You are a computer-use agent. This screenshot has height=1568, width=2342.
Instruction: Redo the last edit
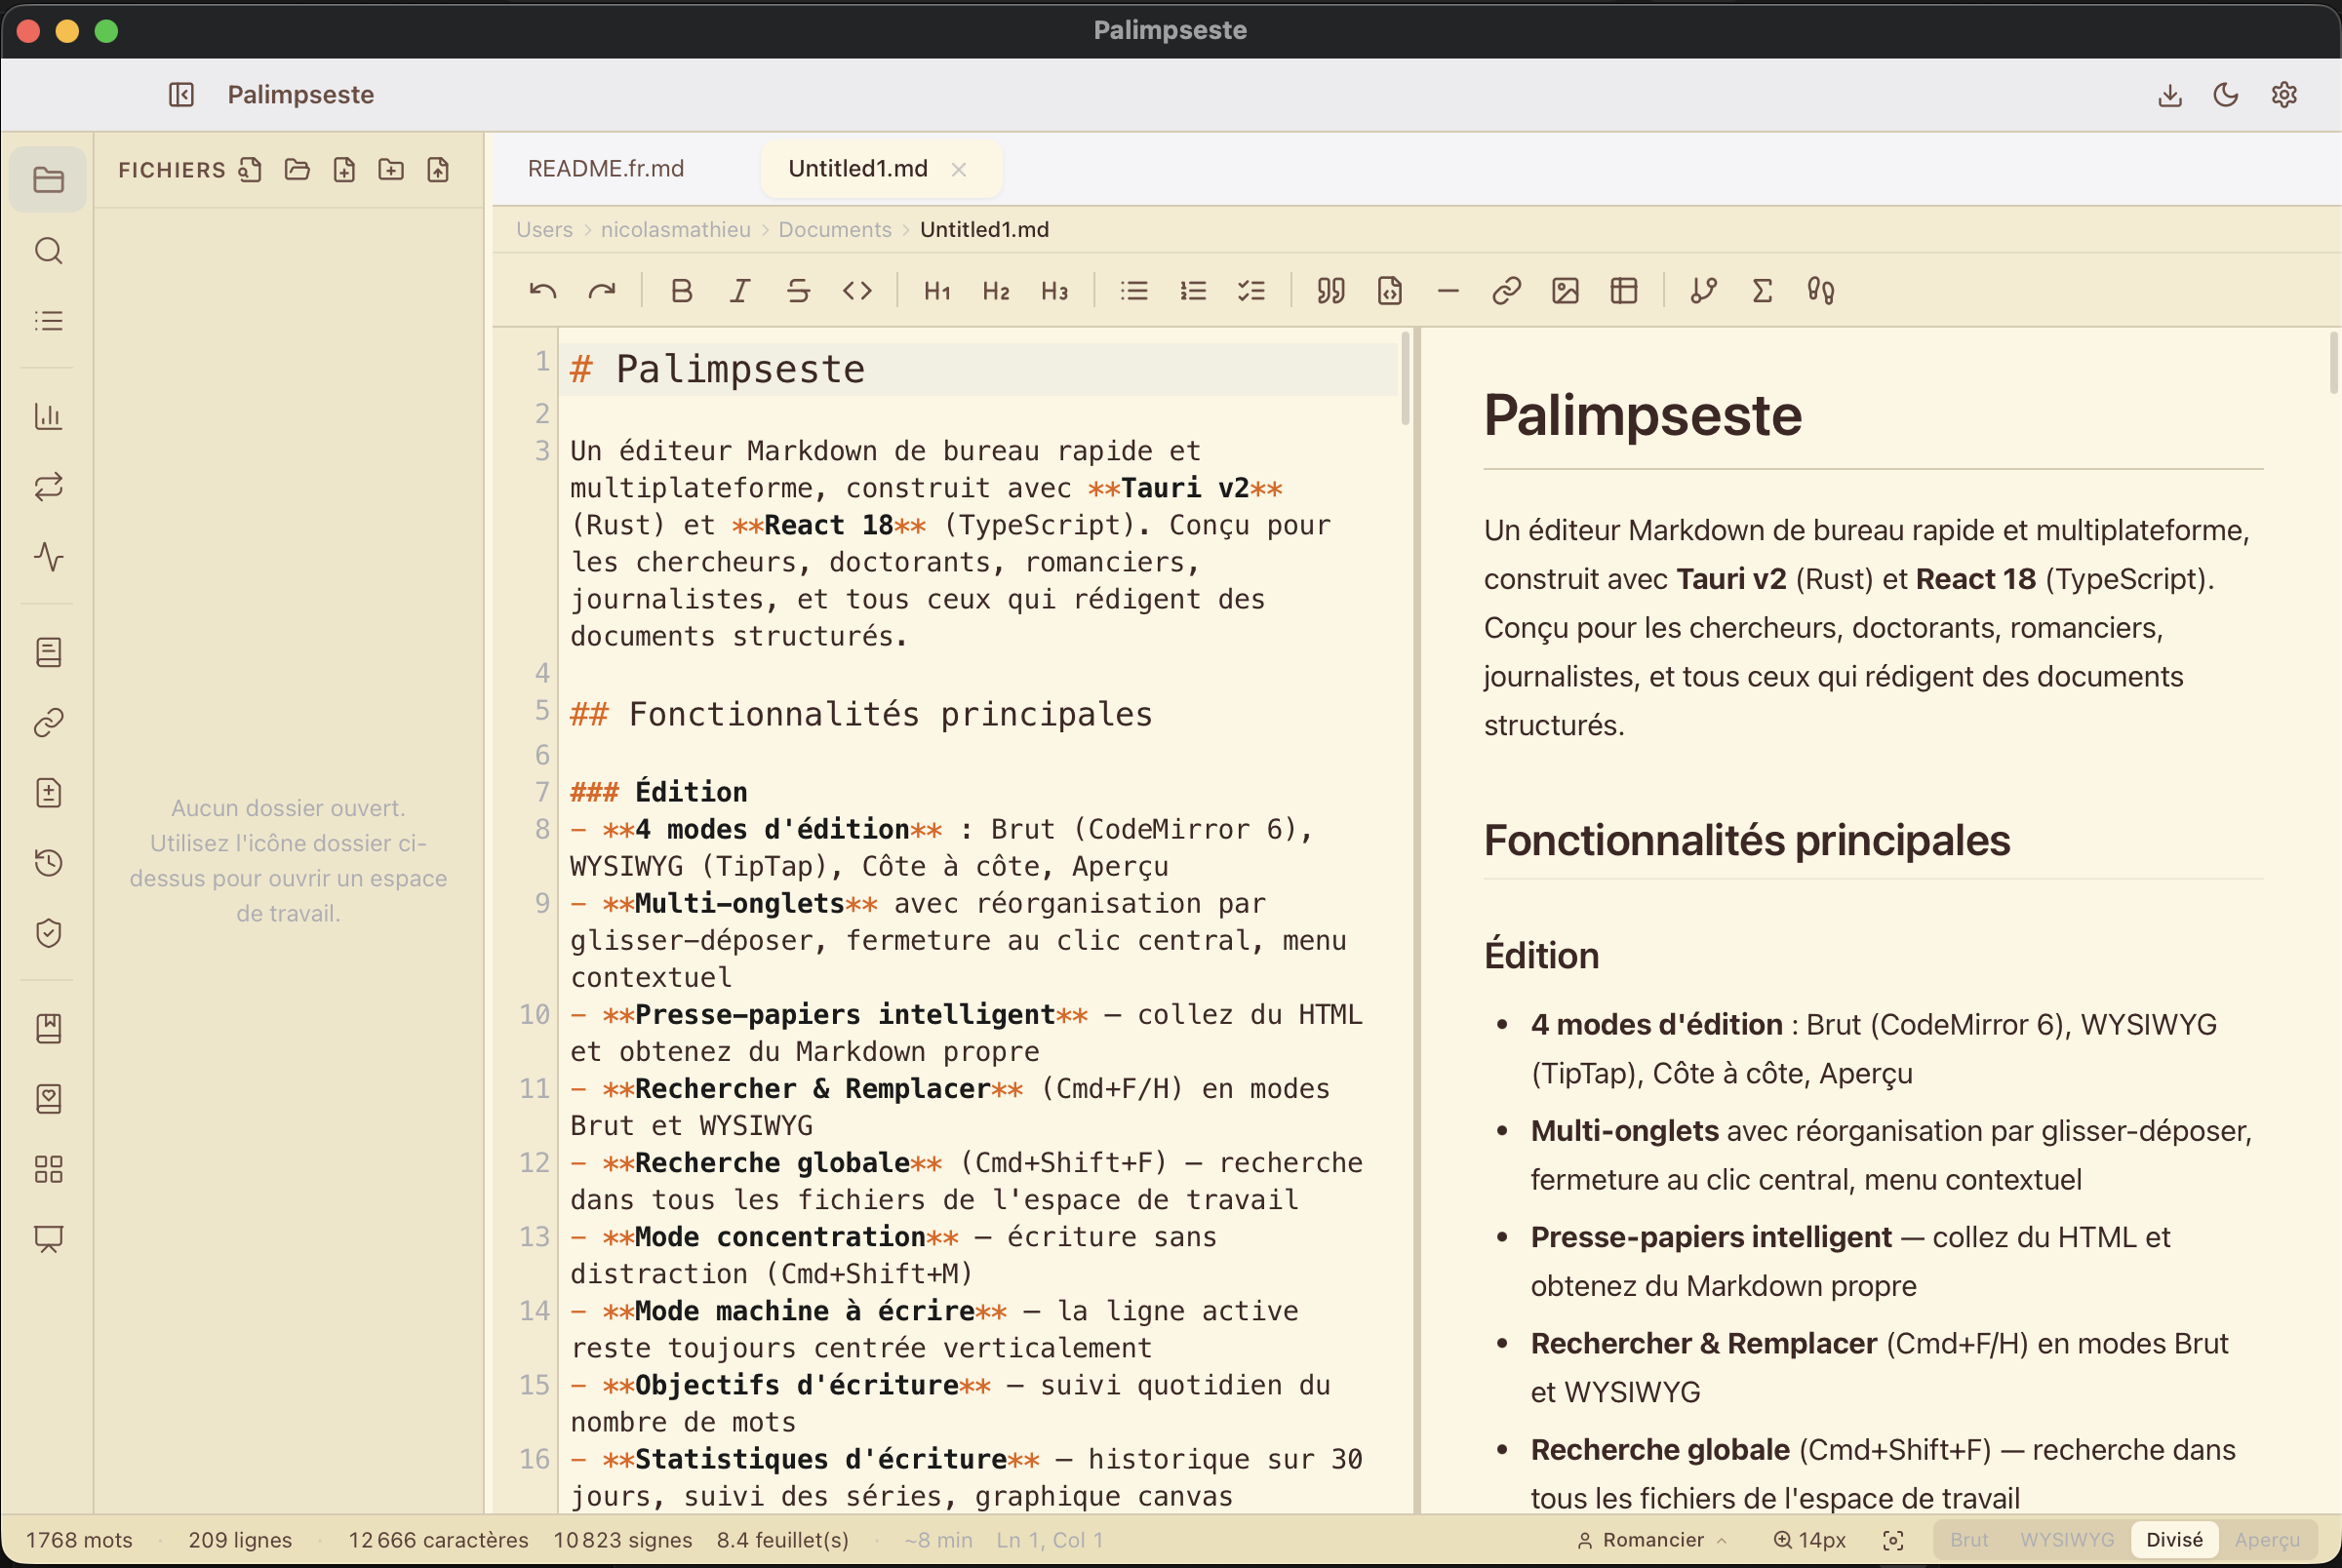pos(602,291)
